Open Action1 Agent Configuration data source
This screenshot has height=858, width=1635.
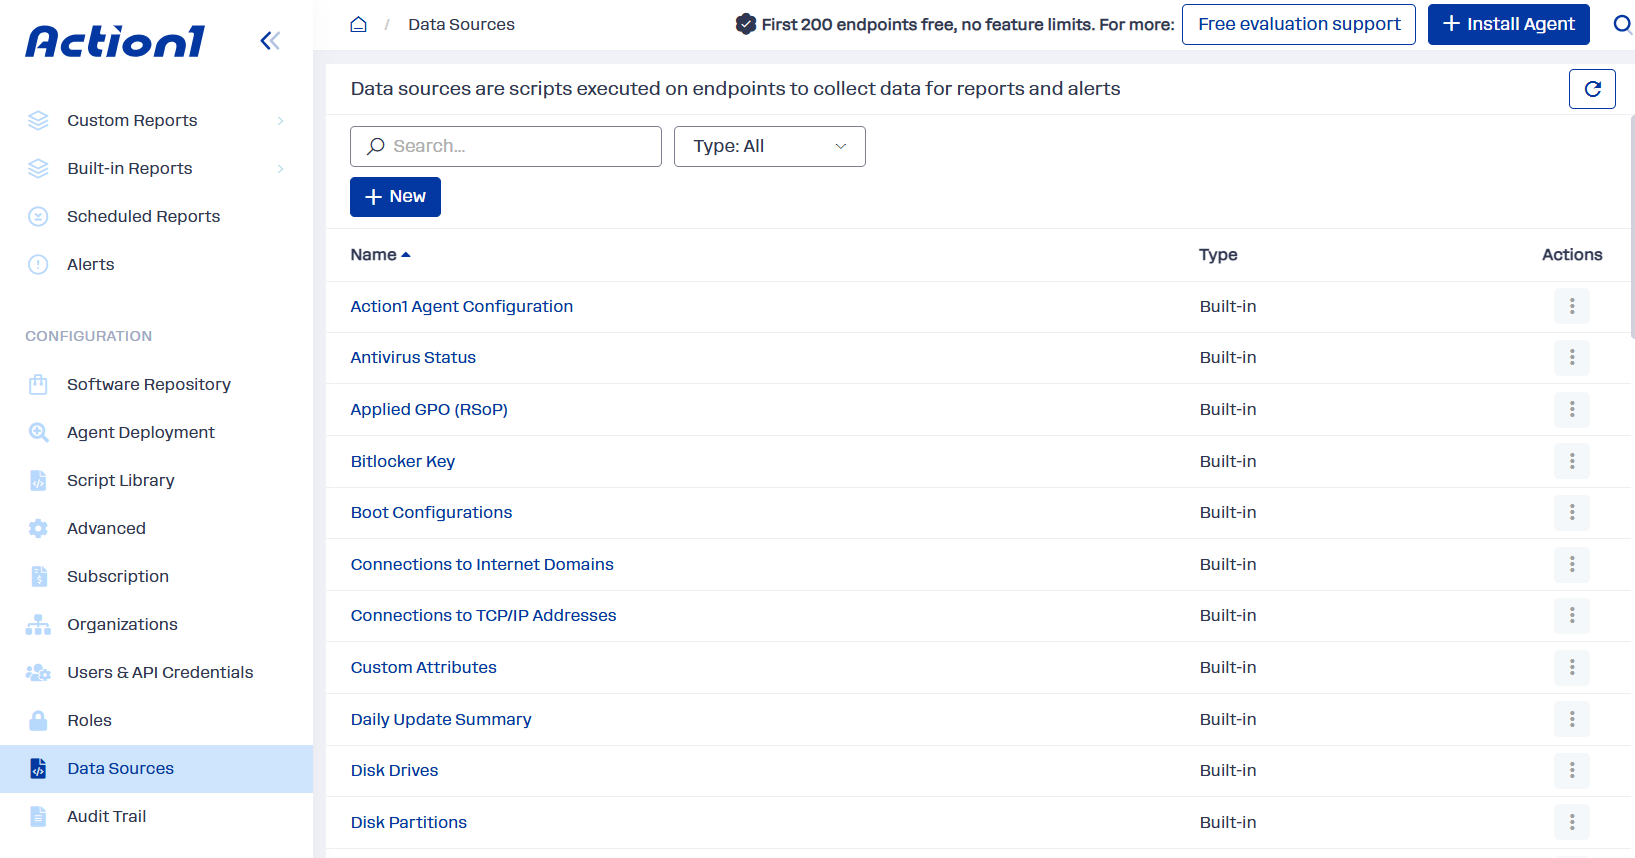(x=461, y=306)
